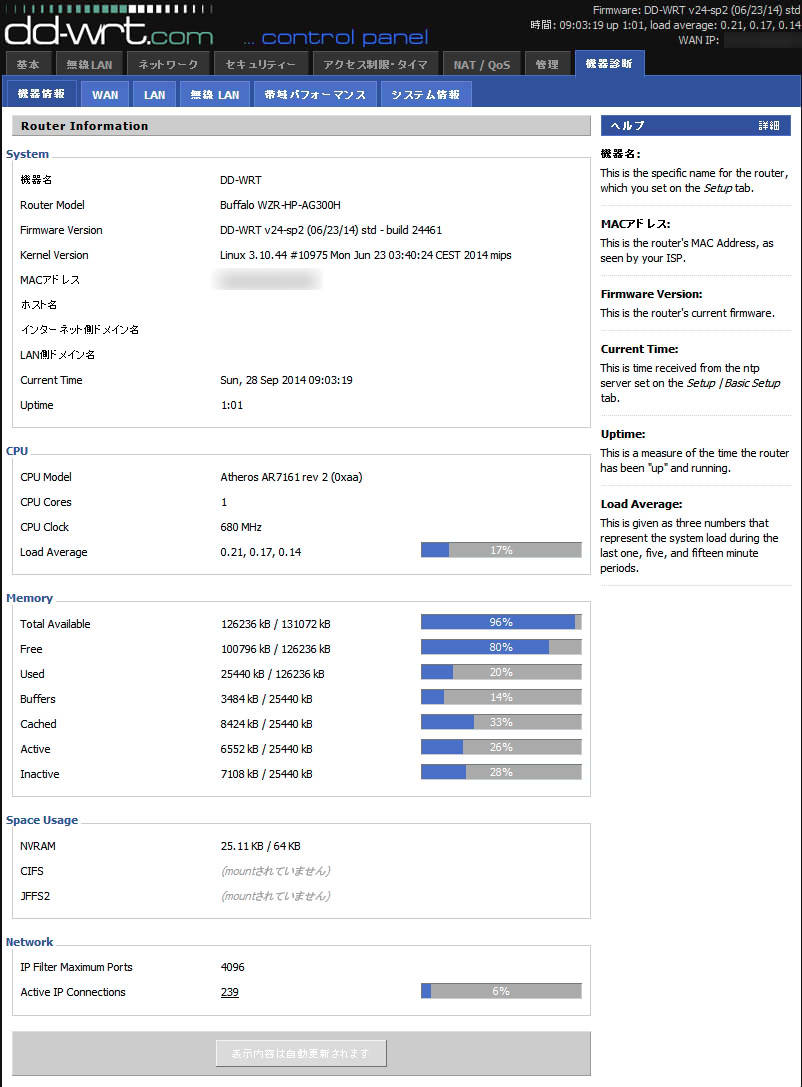
Task: Go to the セキュリティー main tab
Action: click(260, 64)
